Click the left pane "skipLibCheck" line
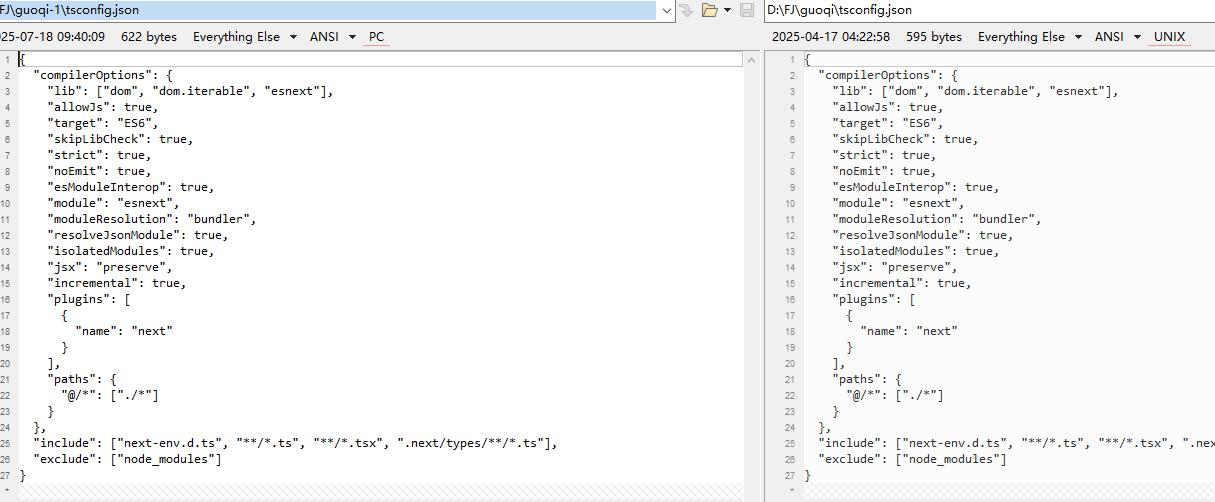The image size is (1215, 502). click(121, 139)
